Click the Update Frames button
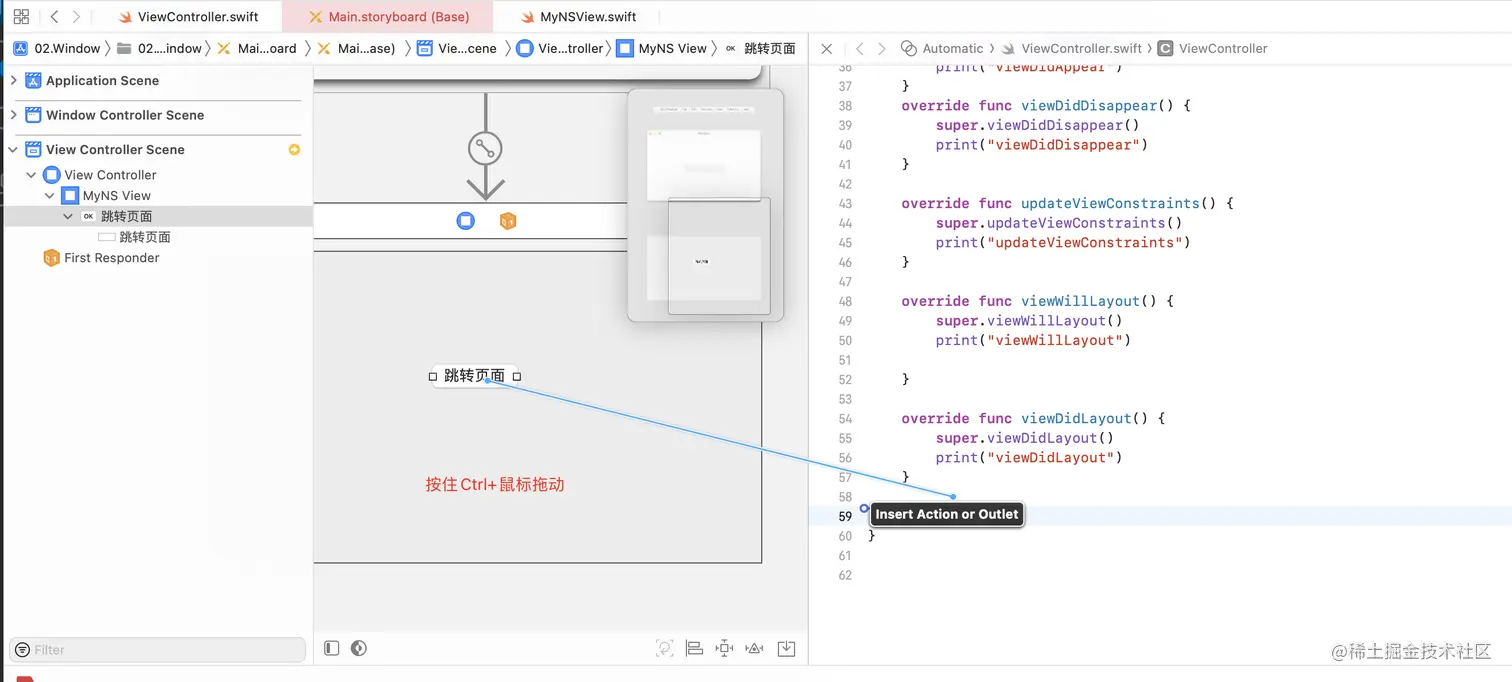 click(664, 648)
